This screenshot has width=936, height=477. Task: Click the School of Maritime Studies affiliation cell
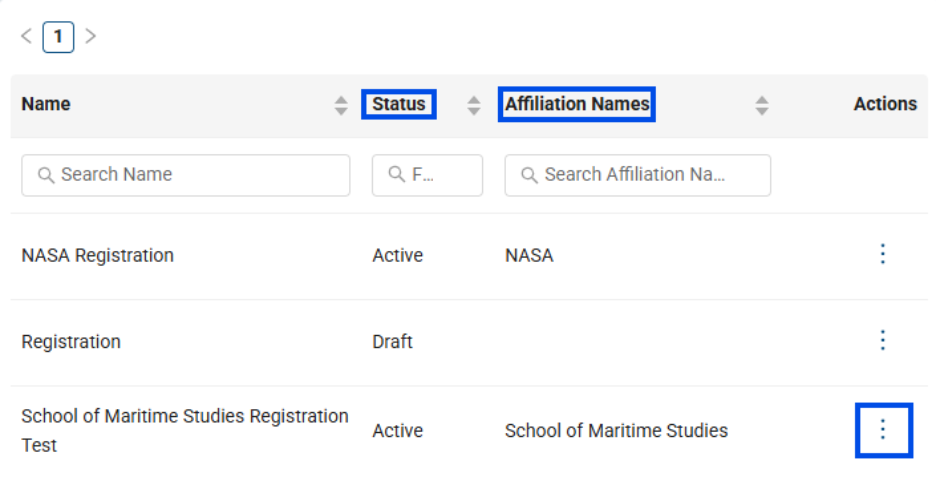tap(617, 430)
